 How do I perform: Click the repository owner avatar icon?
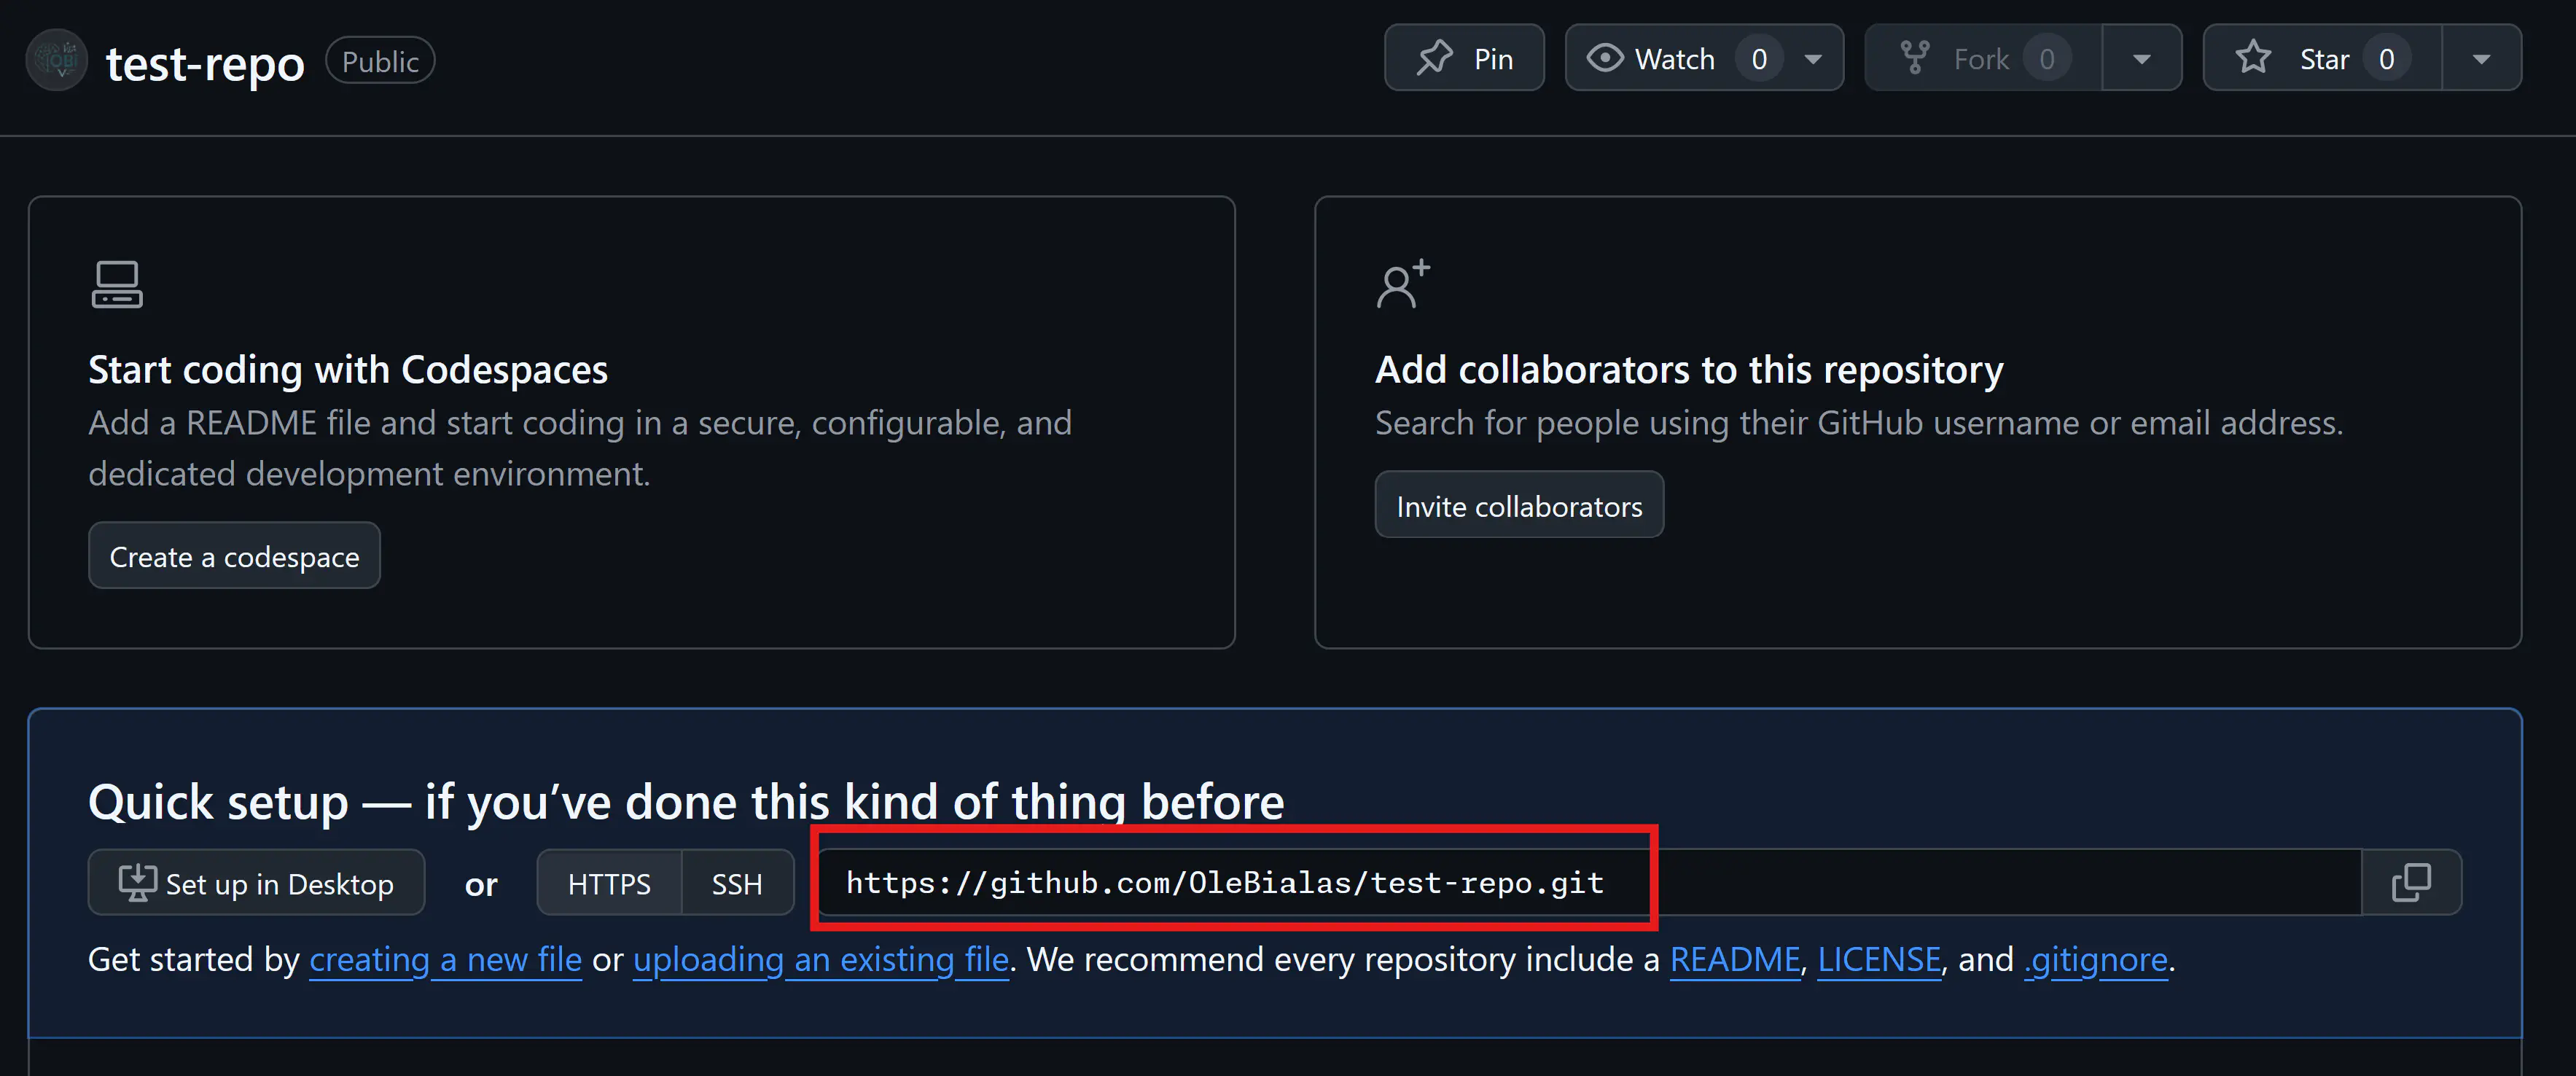click(x=57, y=61)
